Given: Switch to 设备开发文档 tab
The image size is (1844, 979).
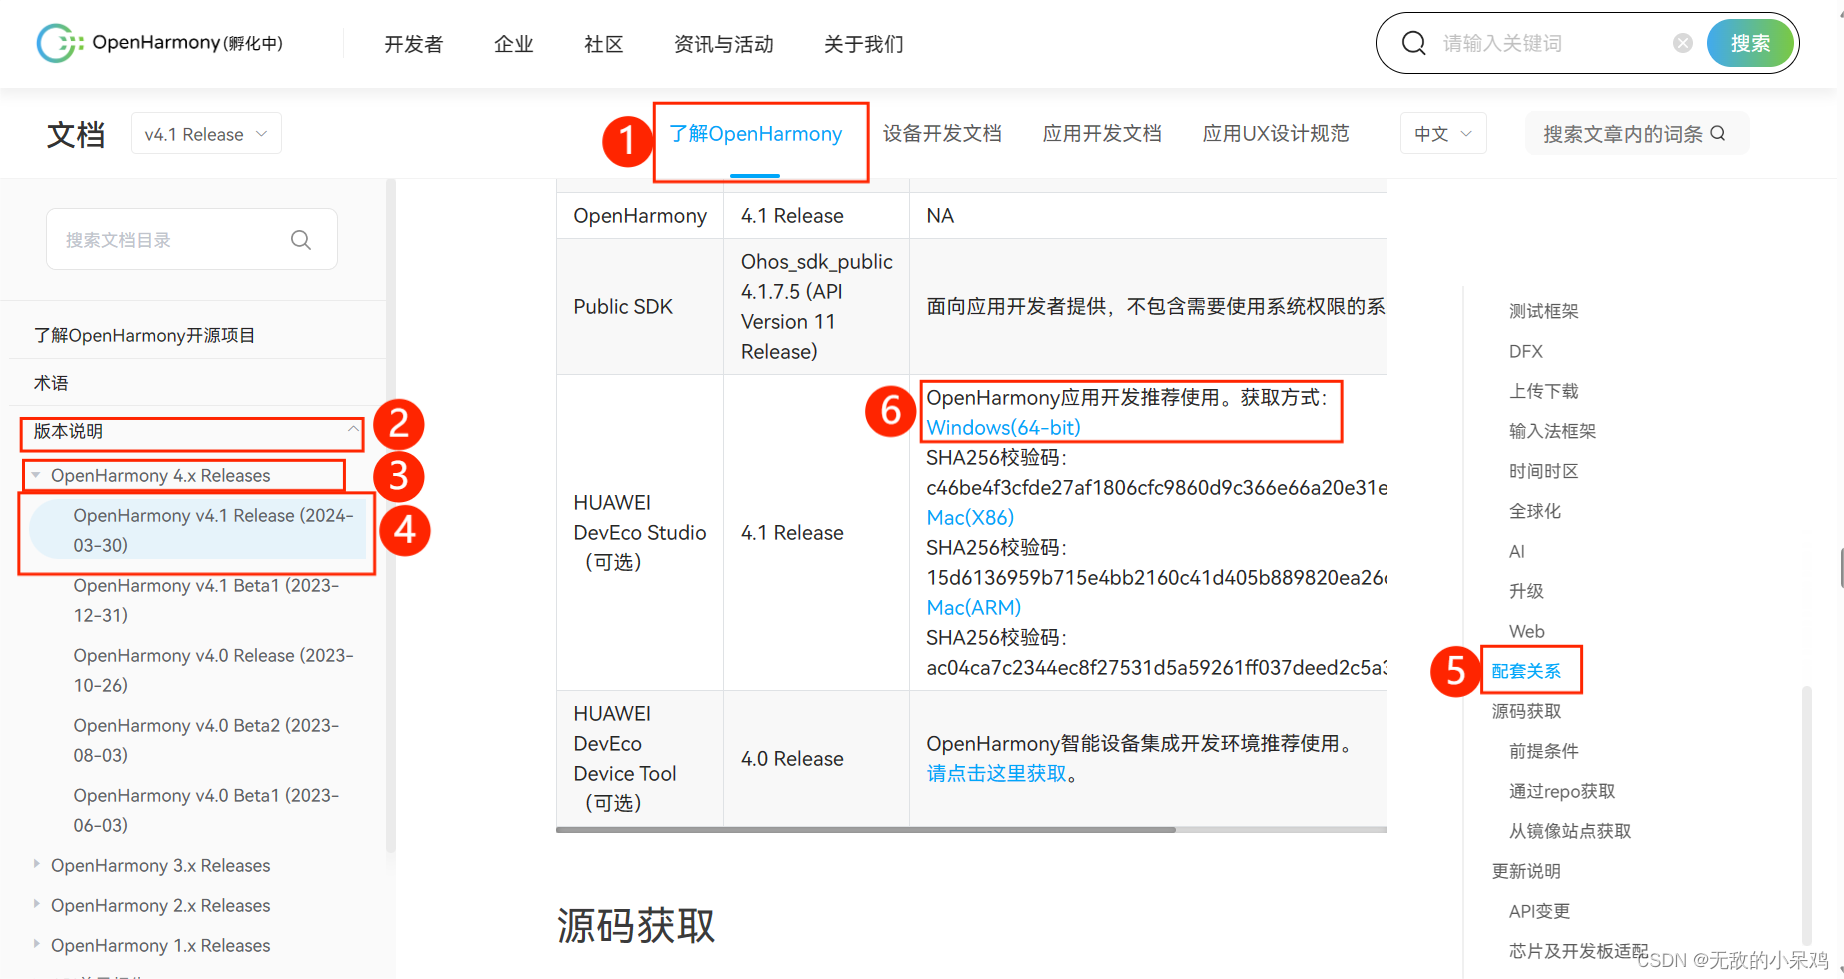Looking at the screenshot, I should click(x=942, y=134).
